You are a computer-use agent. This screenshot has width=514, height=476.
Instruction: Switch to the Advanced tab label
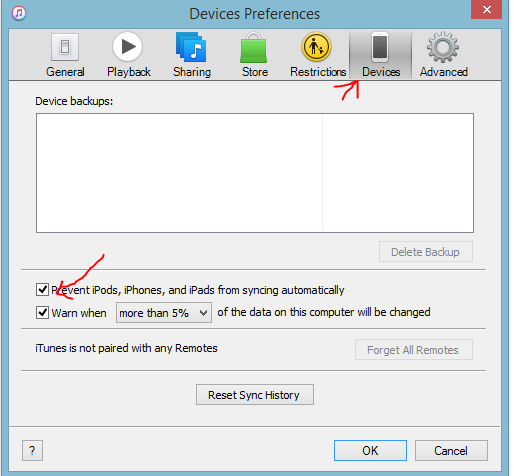[443, 72]
